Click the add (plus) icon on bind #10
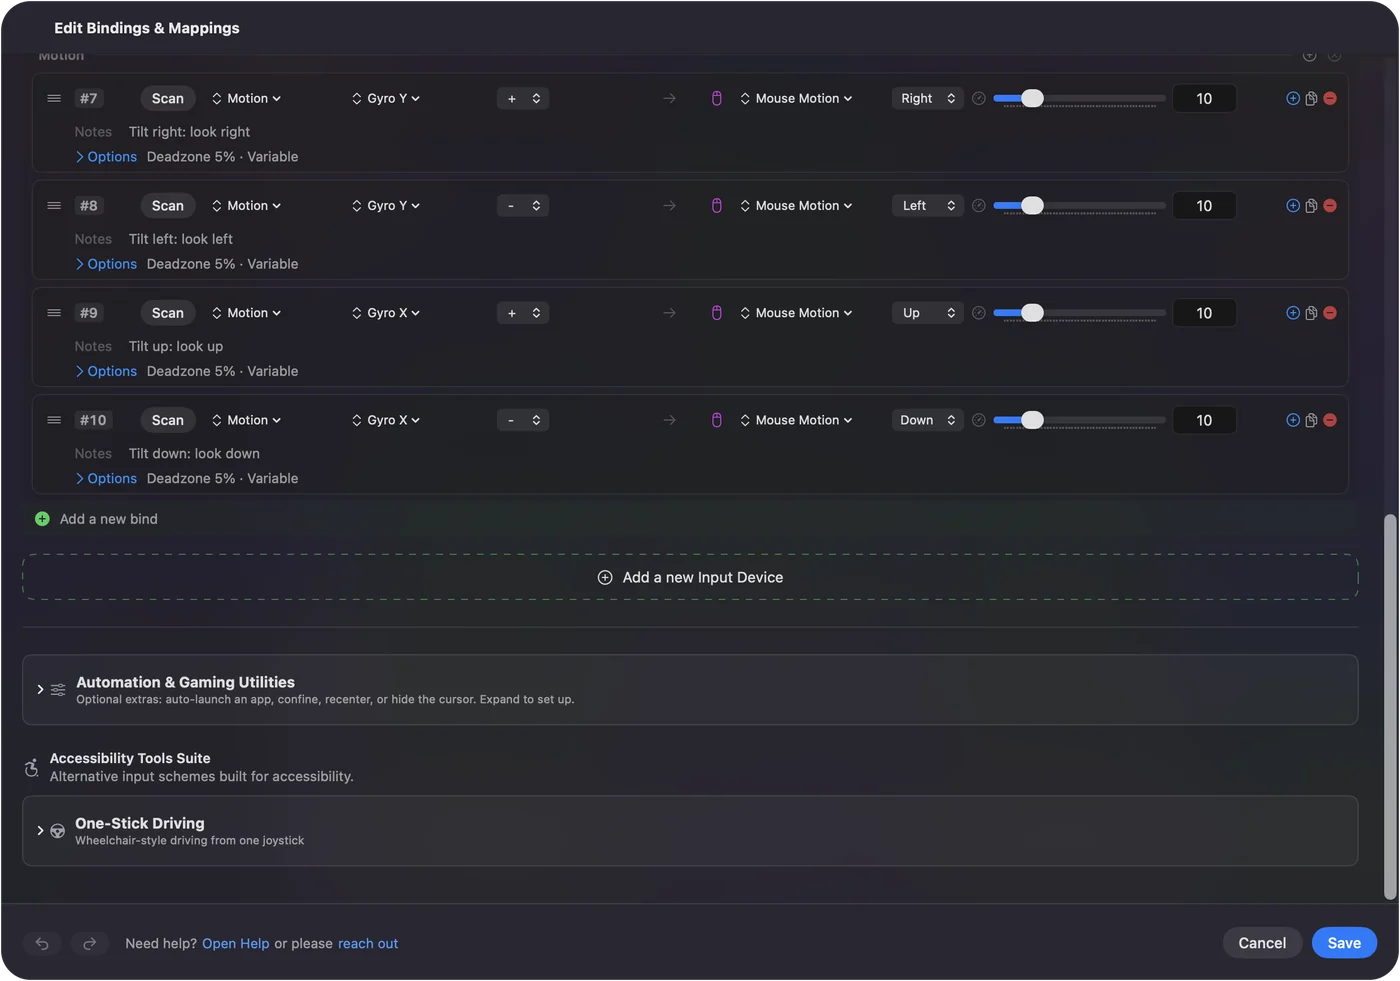Image resolution: width=1400 pixels, height=981 pixels. 1293,420
